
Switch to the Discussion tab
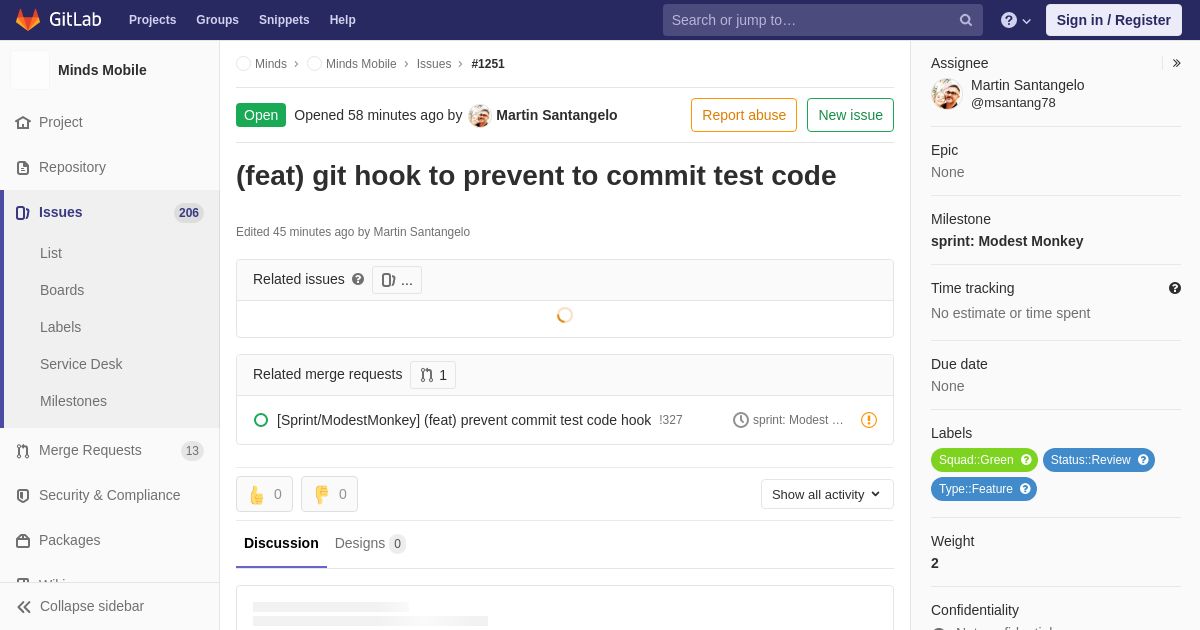pyautogui.click(x=281, y=543)
